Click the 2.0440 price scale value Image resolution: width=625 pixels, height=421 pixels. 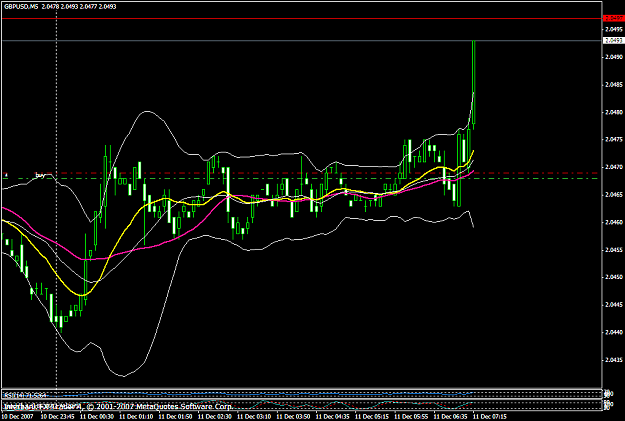(x=614, y=332)
